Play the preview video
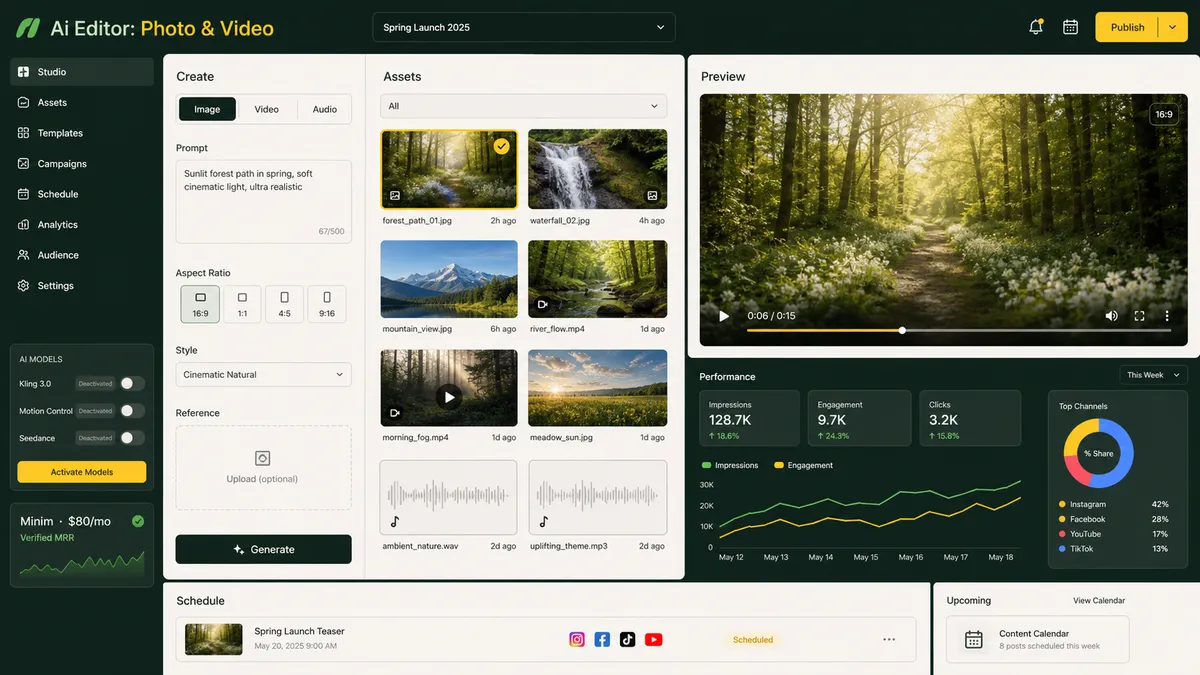 coord(724,316)
